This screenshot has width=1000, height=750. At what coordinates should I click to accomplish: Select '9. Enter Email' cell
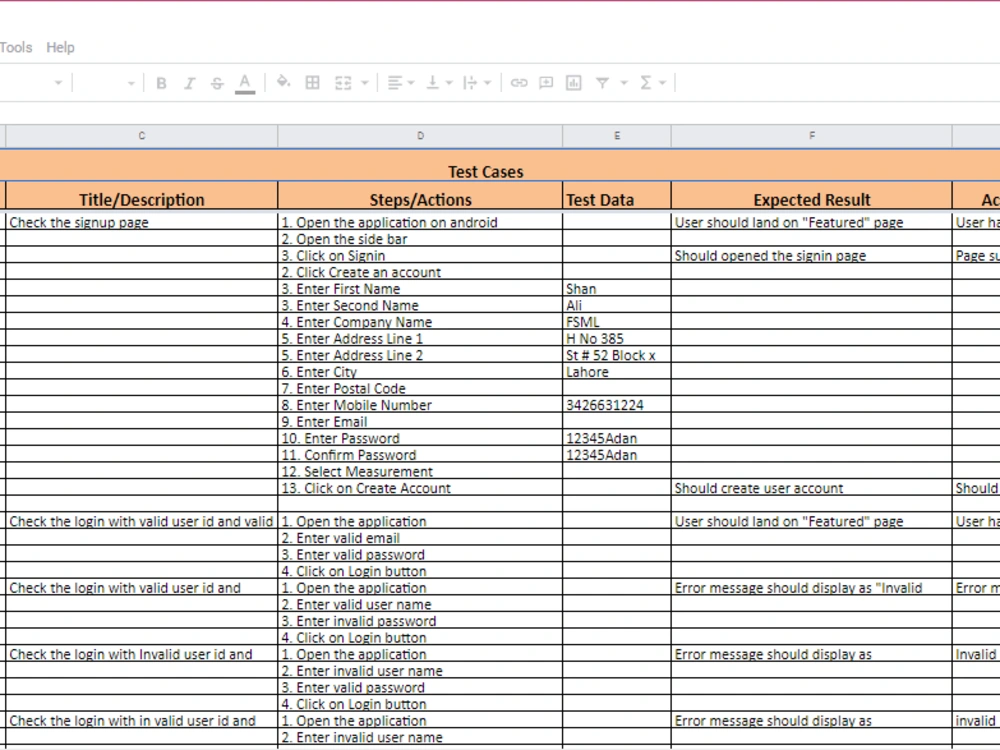[420, 421]
